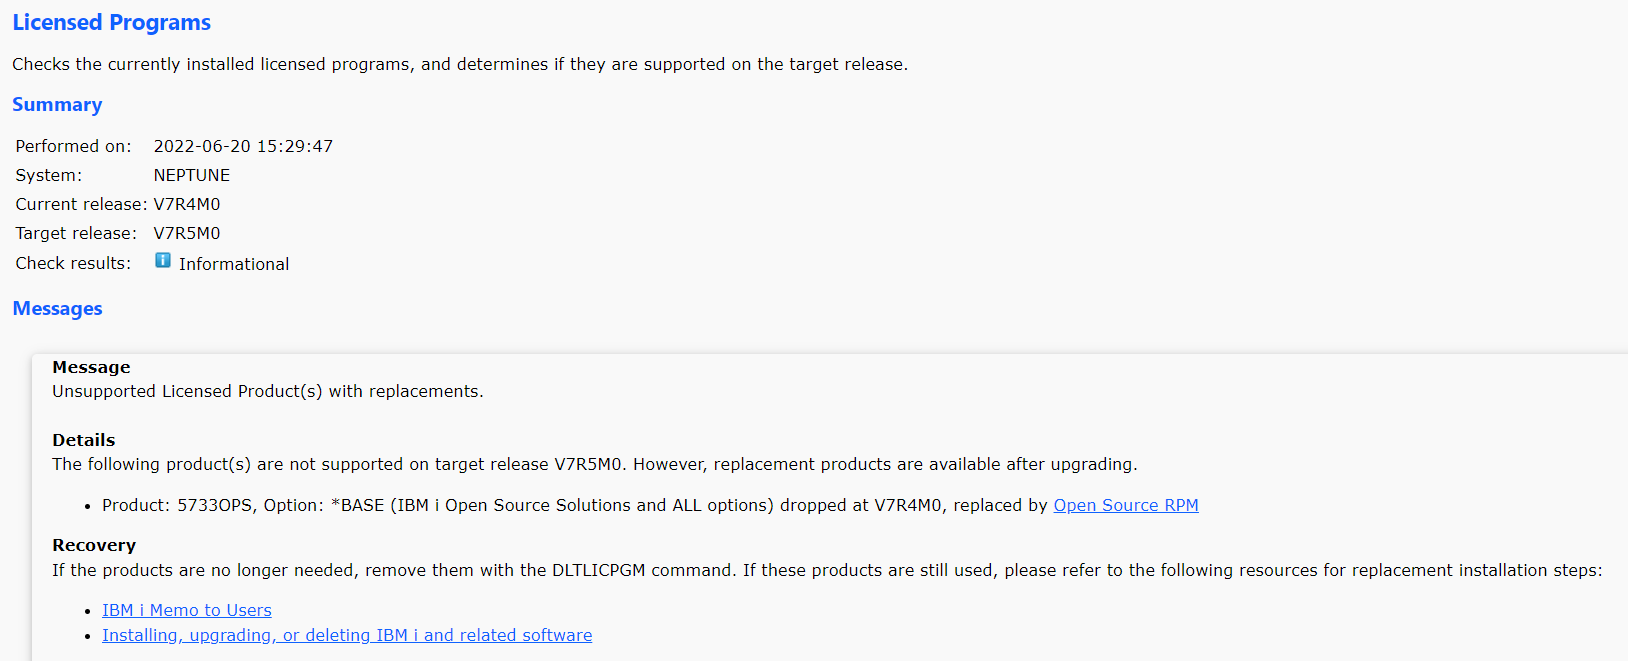Click the DLTLICPGM command recovery sentence

pos(827,570)
